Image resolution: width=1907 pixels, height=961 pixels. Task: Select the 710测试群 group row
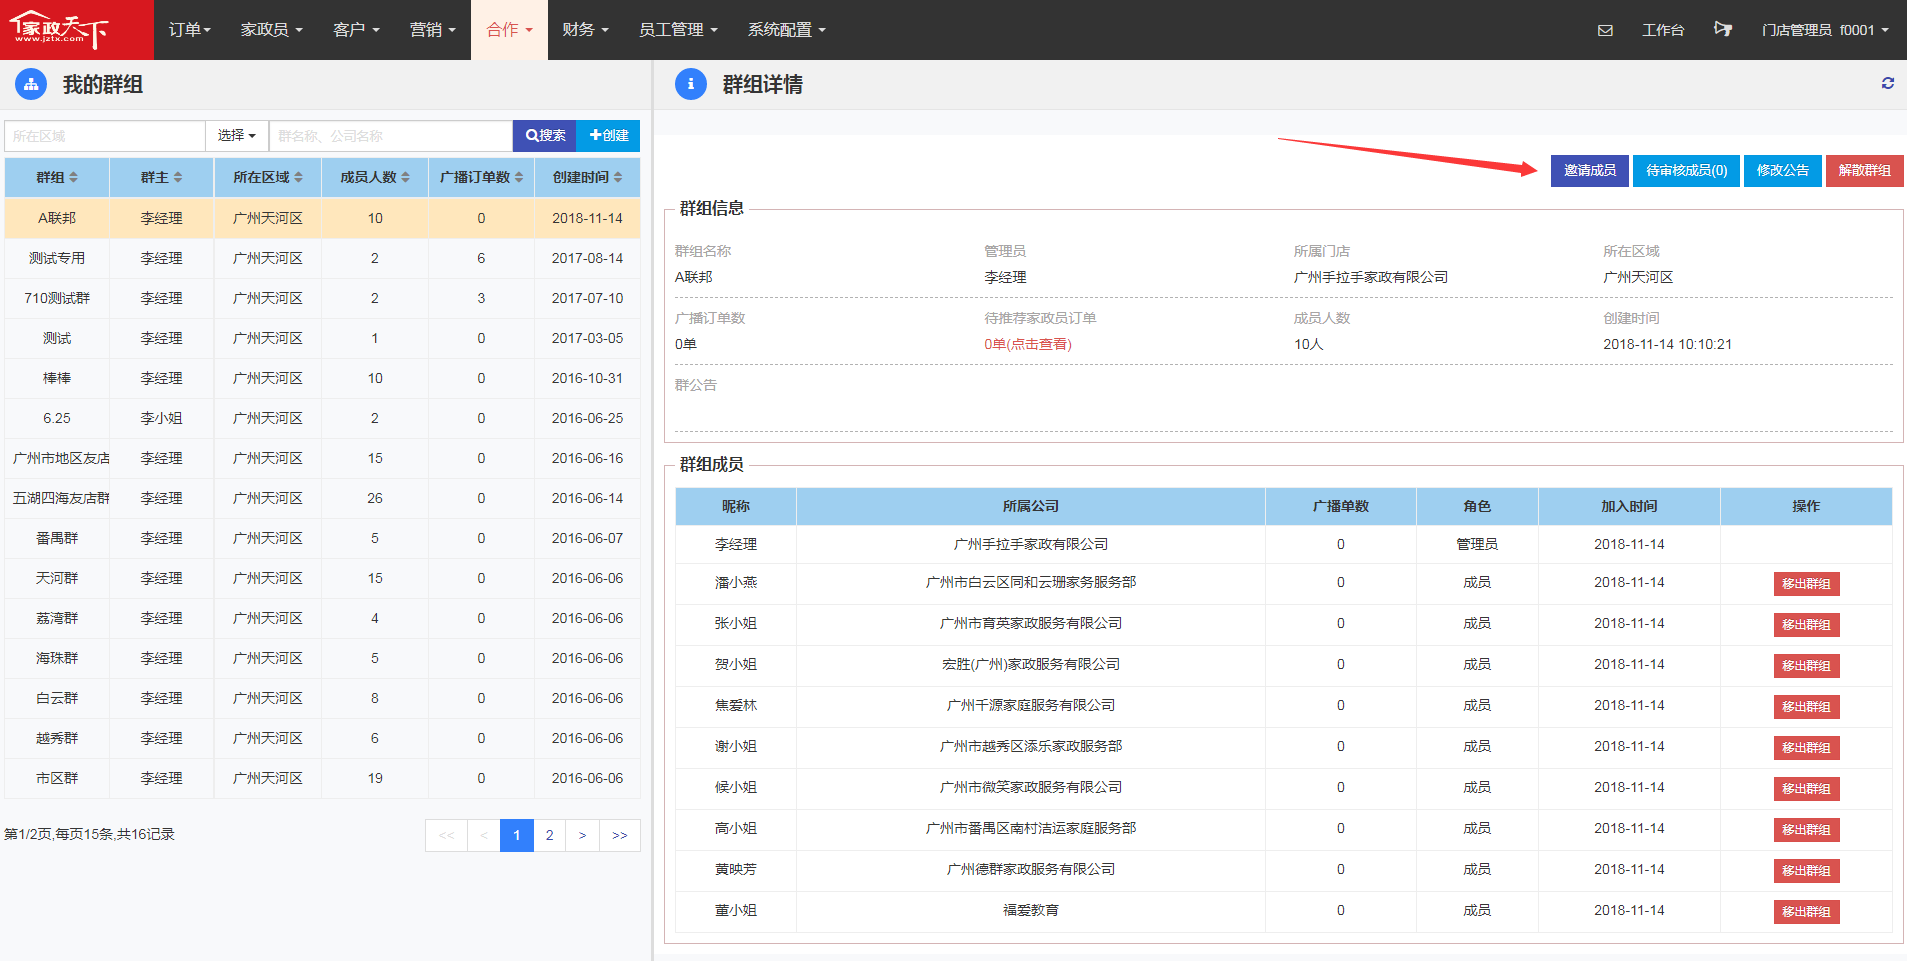click(322, 298)
